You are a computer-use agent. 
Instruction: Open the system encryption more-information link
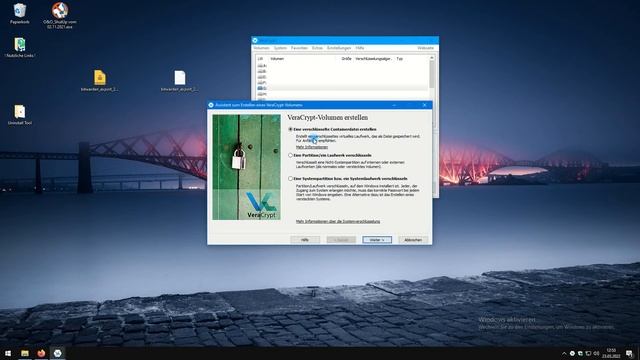[x=338, y=221]
